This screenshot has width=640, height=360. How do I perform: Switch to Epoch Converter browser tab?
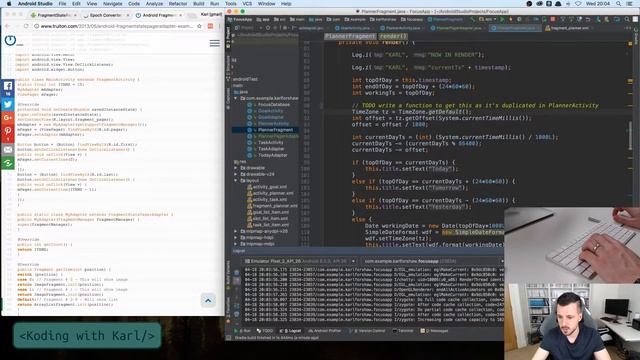tap(106, 15)
